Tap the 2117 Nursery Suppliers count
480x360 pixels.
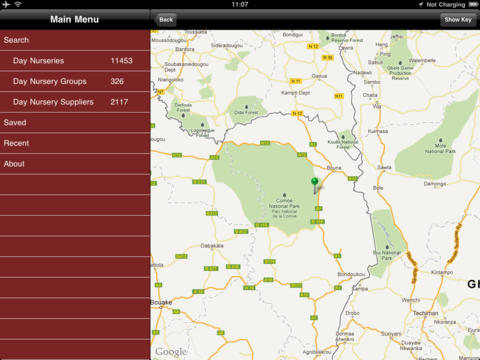(x=119, y=102)
